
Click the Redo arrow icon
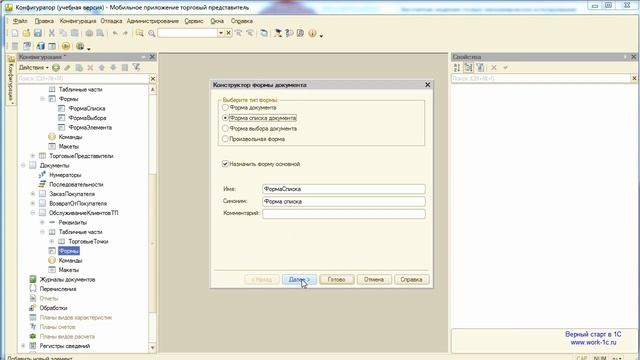click(x=125, y=33)
